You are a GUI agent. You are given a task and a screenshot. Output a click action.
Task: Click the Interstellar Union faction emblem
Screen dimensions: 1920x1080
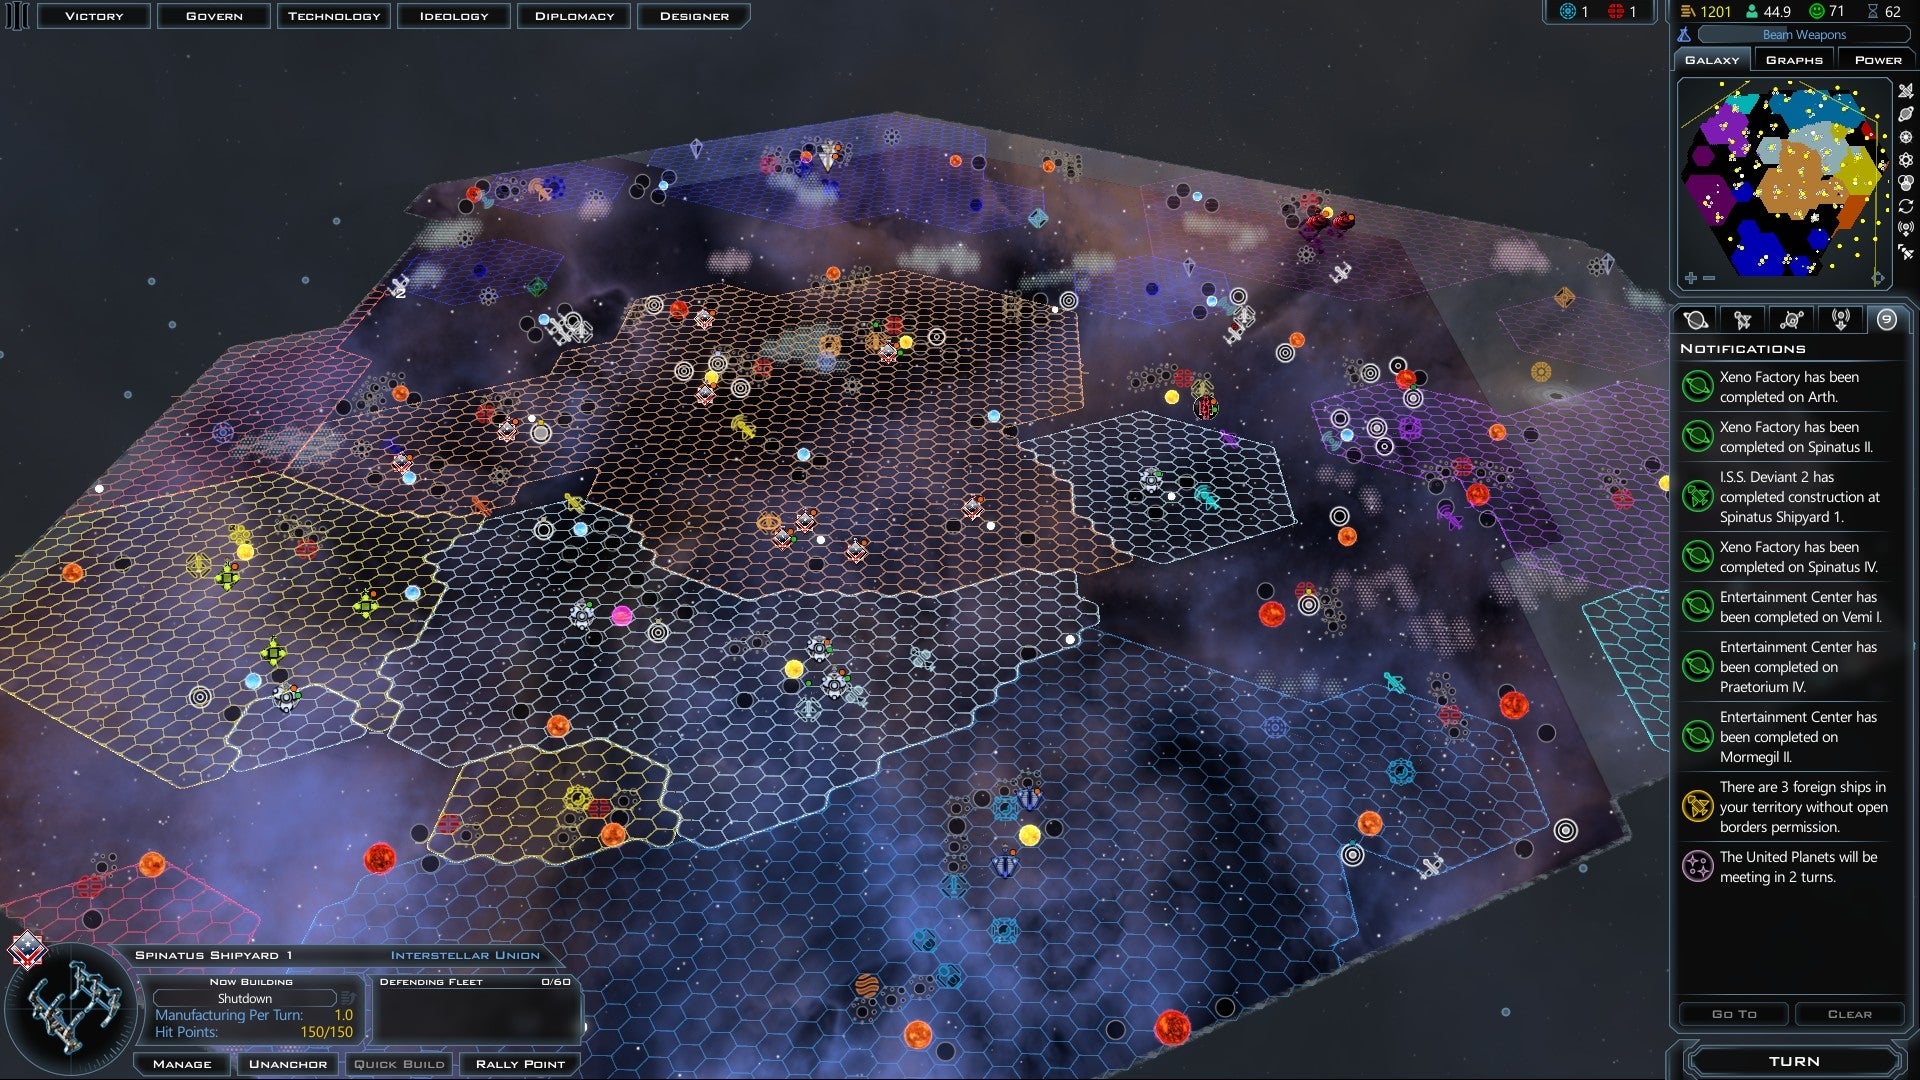coord(27,950)
